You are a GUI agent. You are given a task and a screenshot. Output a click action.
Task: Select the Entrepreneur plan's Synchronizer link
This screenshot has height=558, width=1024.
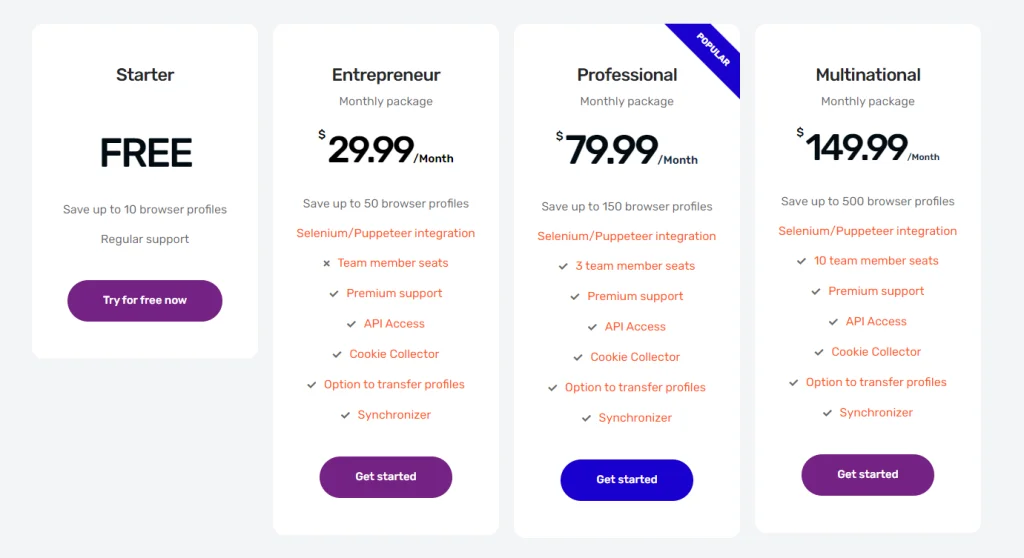[394, 415]
